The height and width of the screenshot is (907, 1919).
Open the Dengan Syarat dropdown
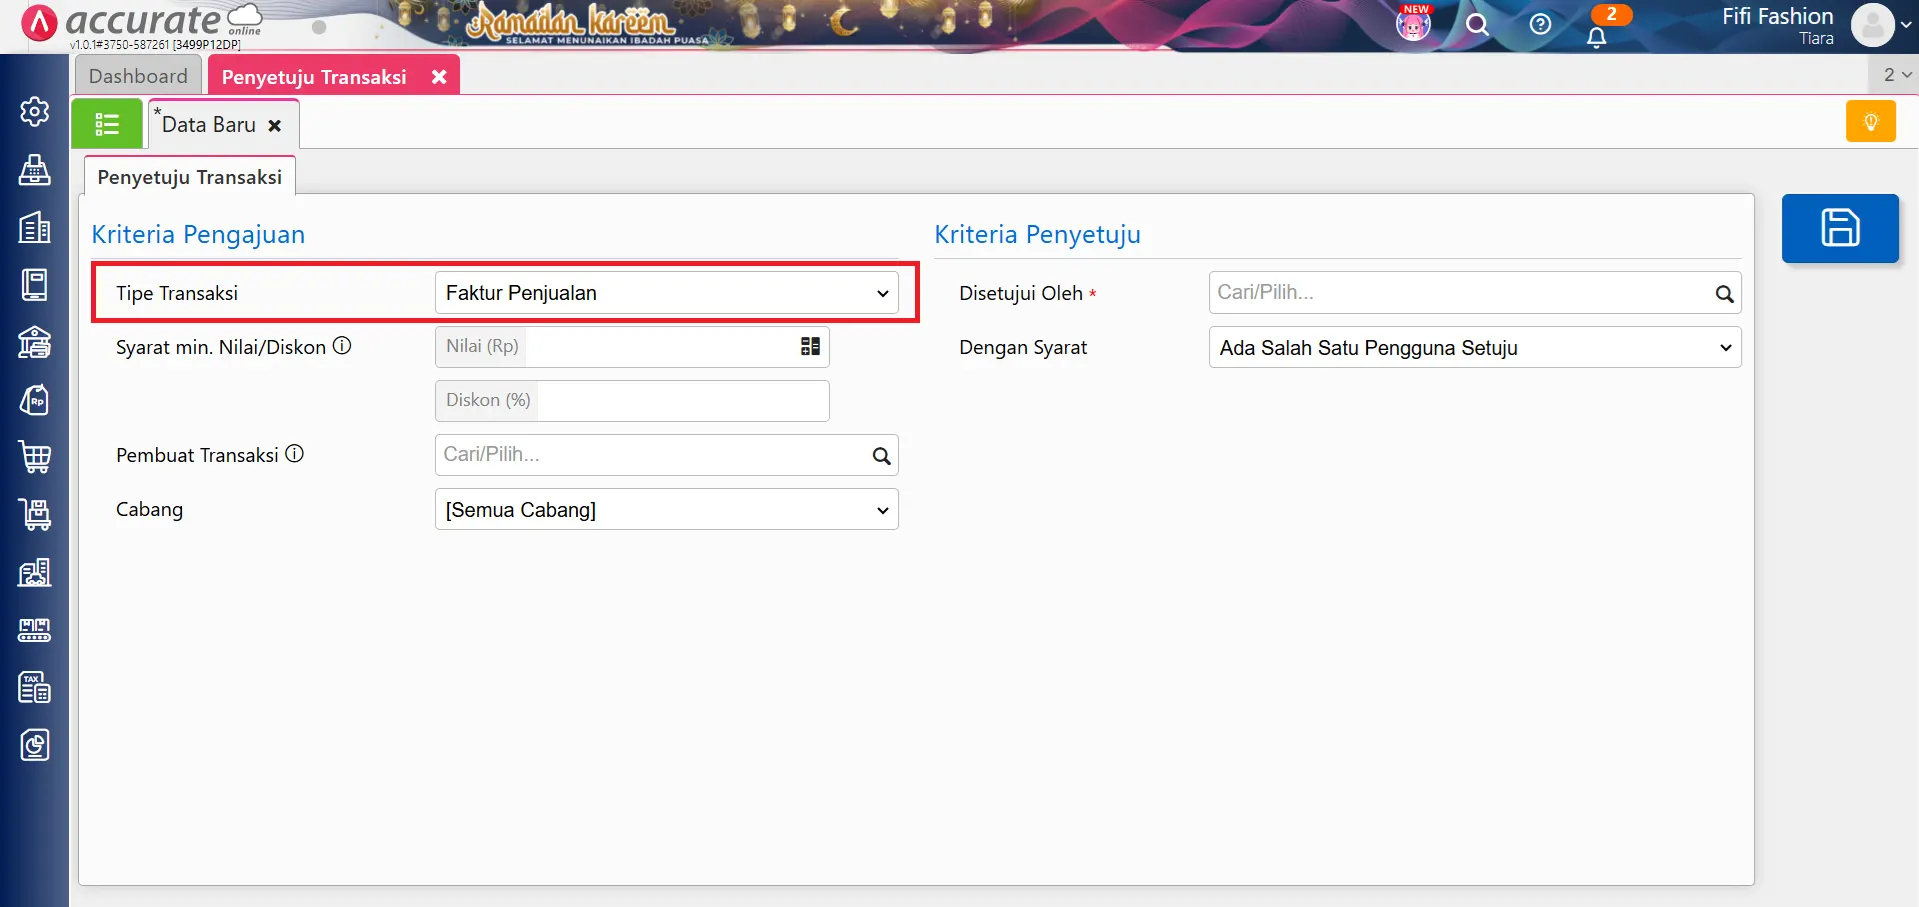click(1474, 348)
